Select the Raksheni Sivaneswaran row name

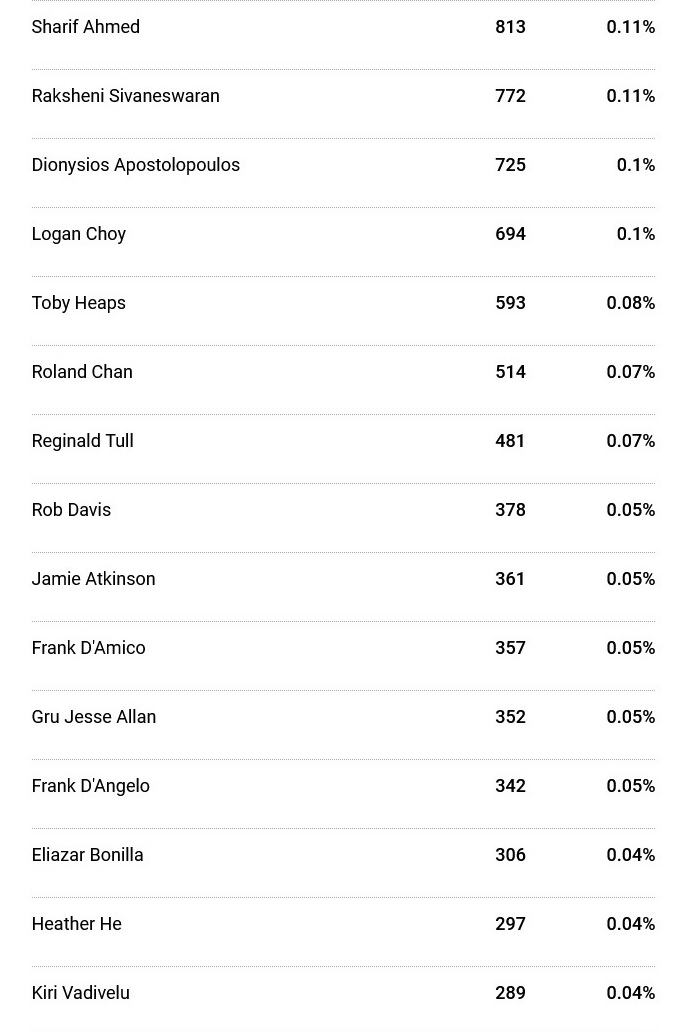coord(125,96)
